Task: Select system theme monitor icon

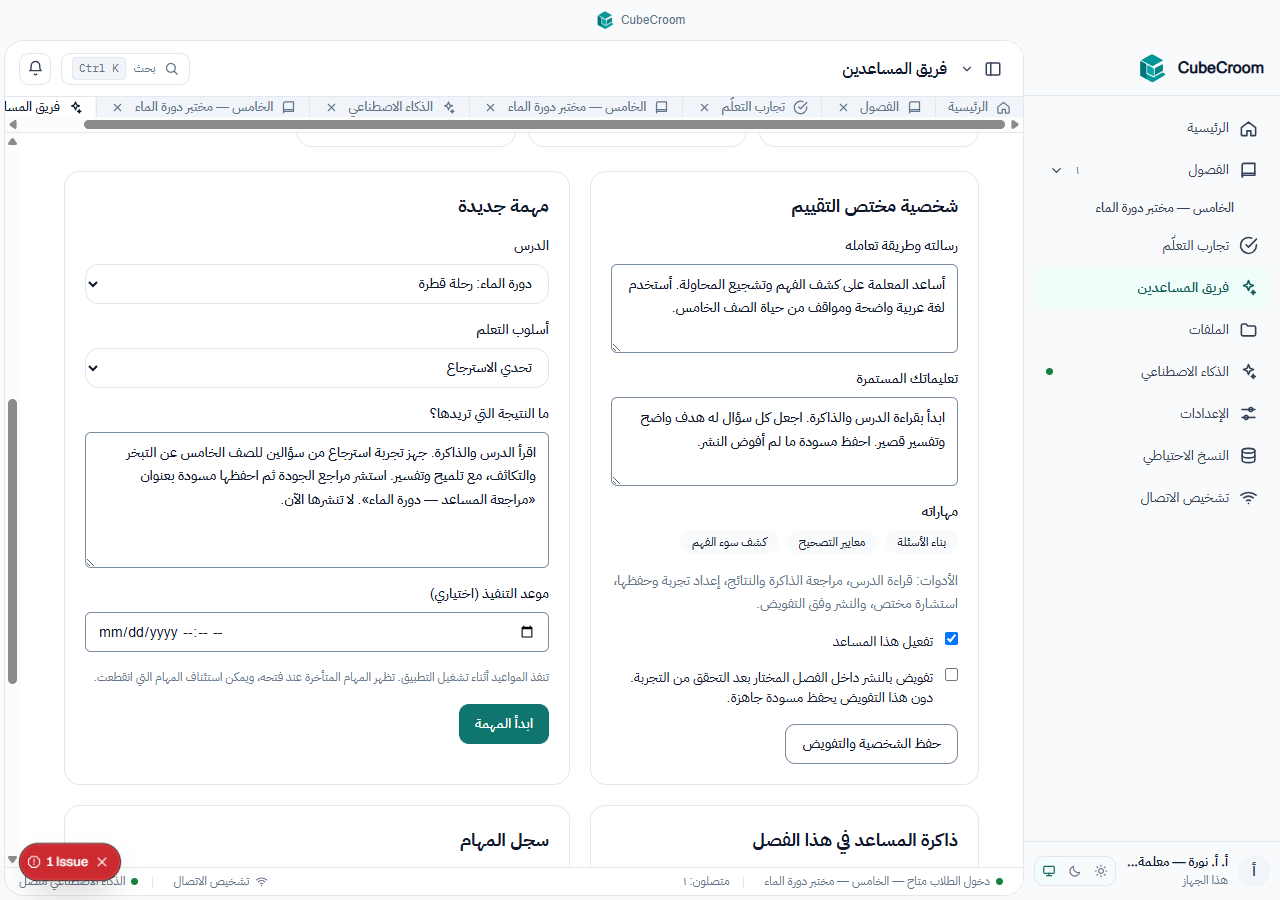Action: 1049,871
